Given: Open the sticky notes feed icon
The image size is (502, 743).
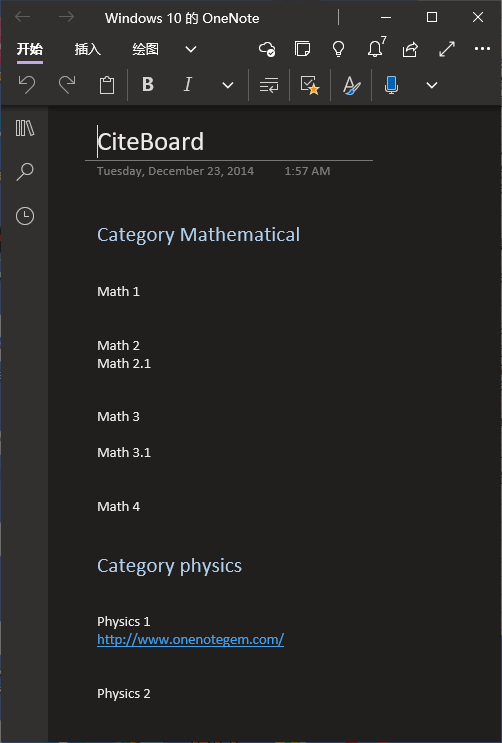Looking at the screenshot, I should [x=302, y=49].
